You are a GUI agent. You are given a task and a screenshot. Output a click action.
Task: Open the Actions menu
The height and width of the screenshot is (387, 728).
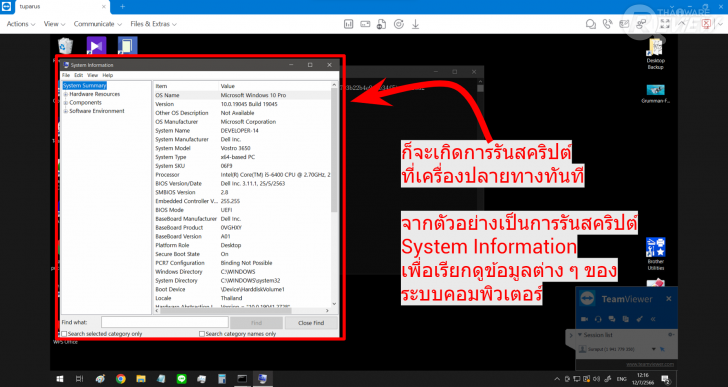21,24
